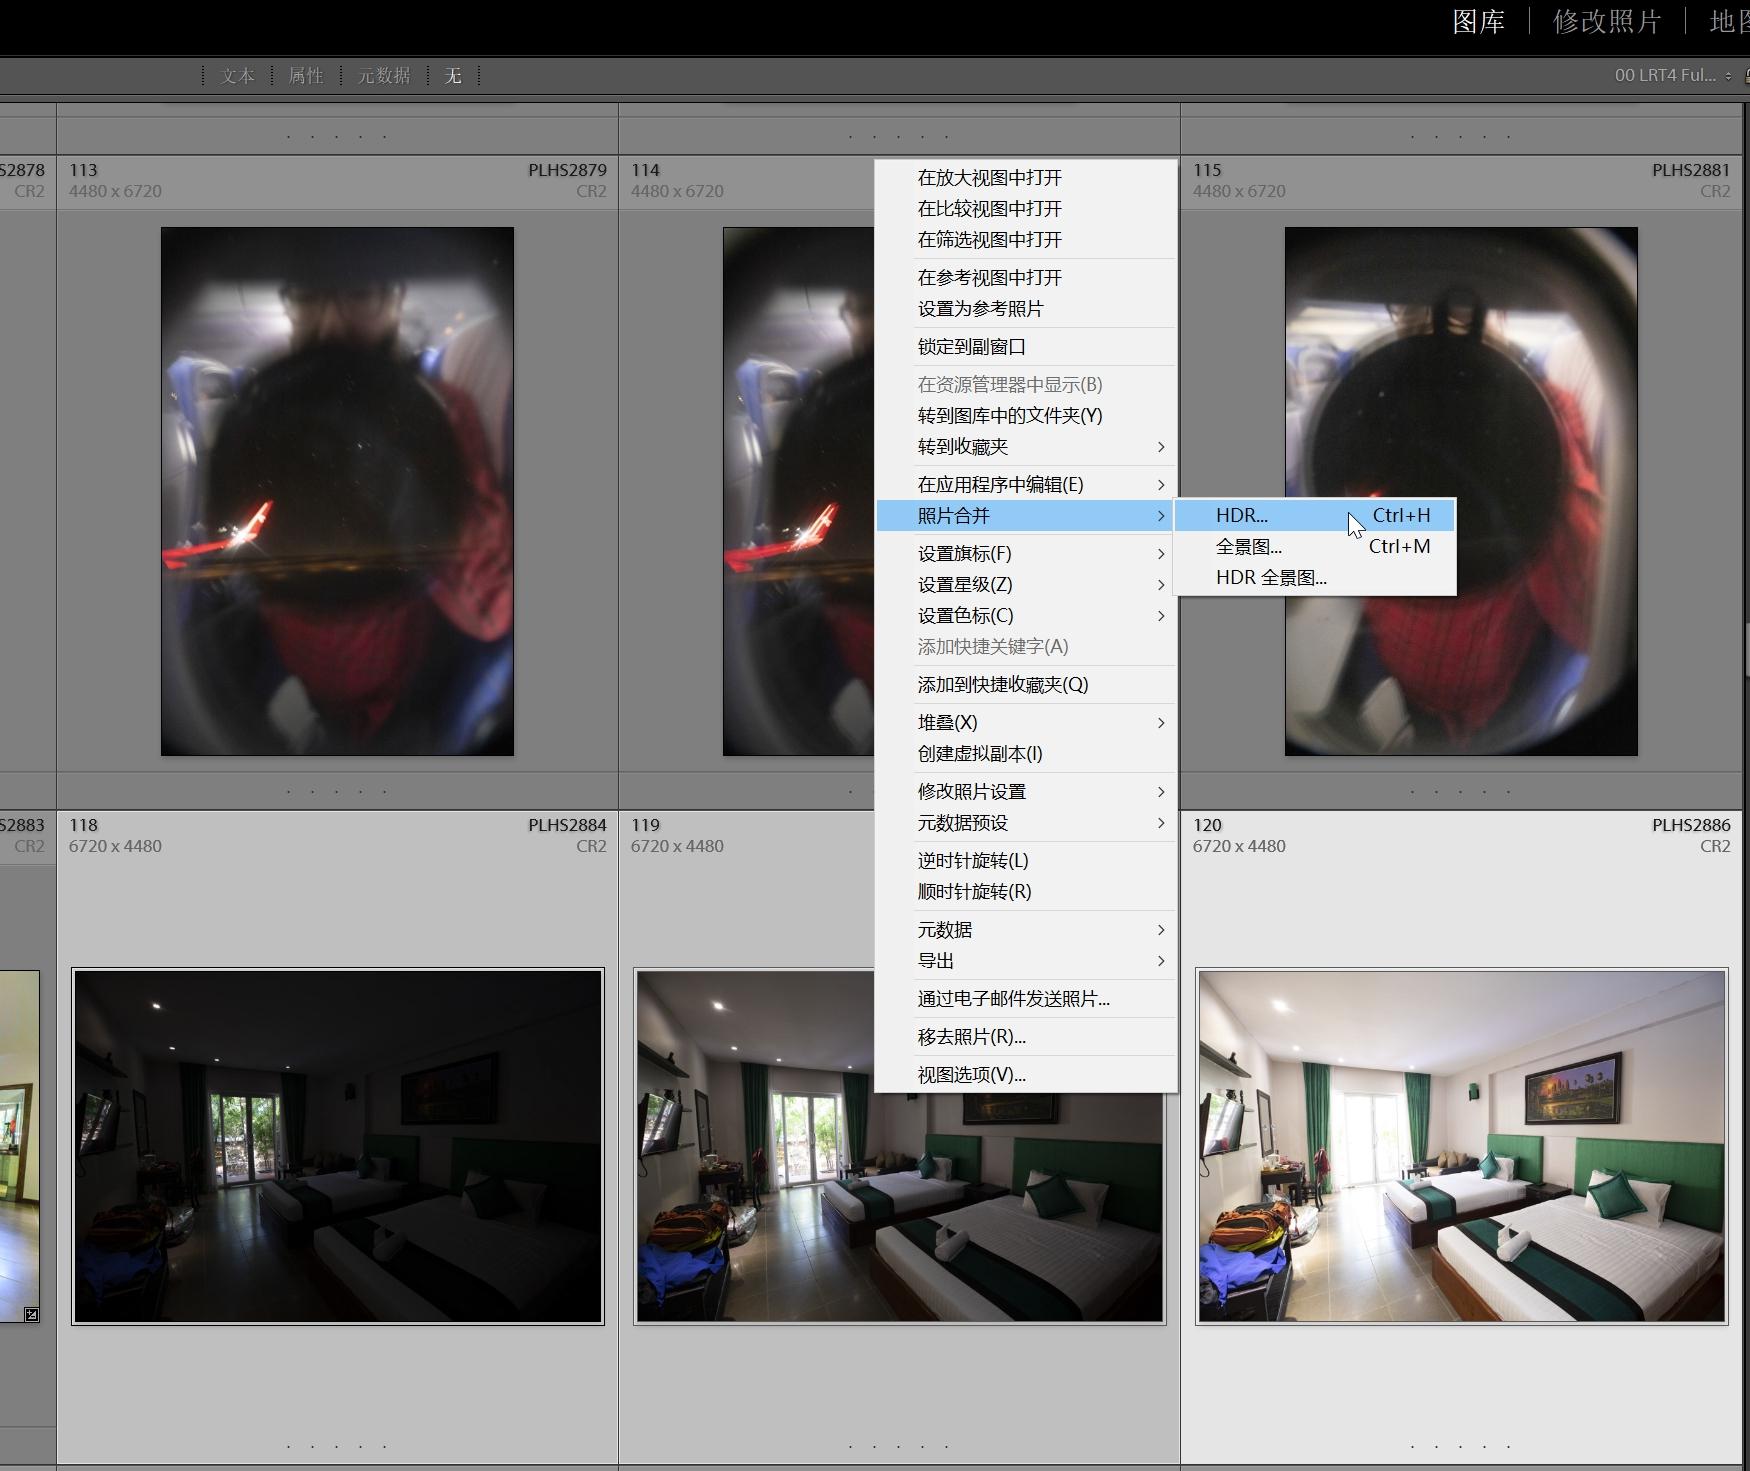Select 在筛选视图中打开 entry
Image resolution: width=1750 pixels, height=1471 pixels.
(1026, 239)
